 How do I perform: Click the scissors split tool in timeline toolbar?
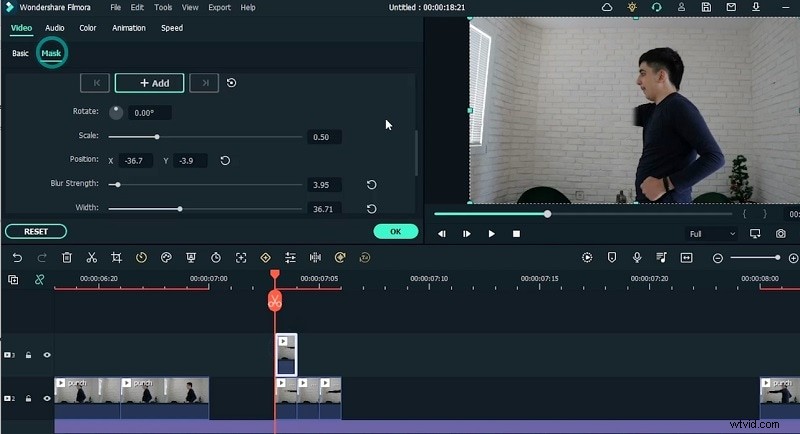[x=91, y=258]
